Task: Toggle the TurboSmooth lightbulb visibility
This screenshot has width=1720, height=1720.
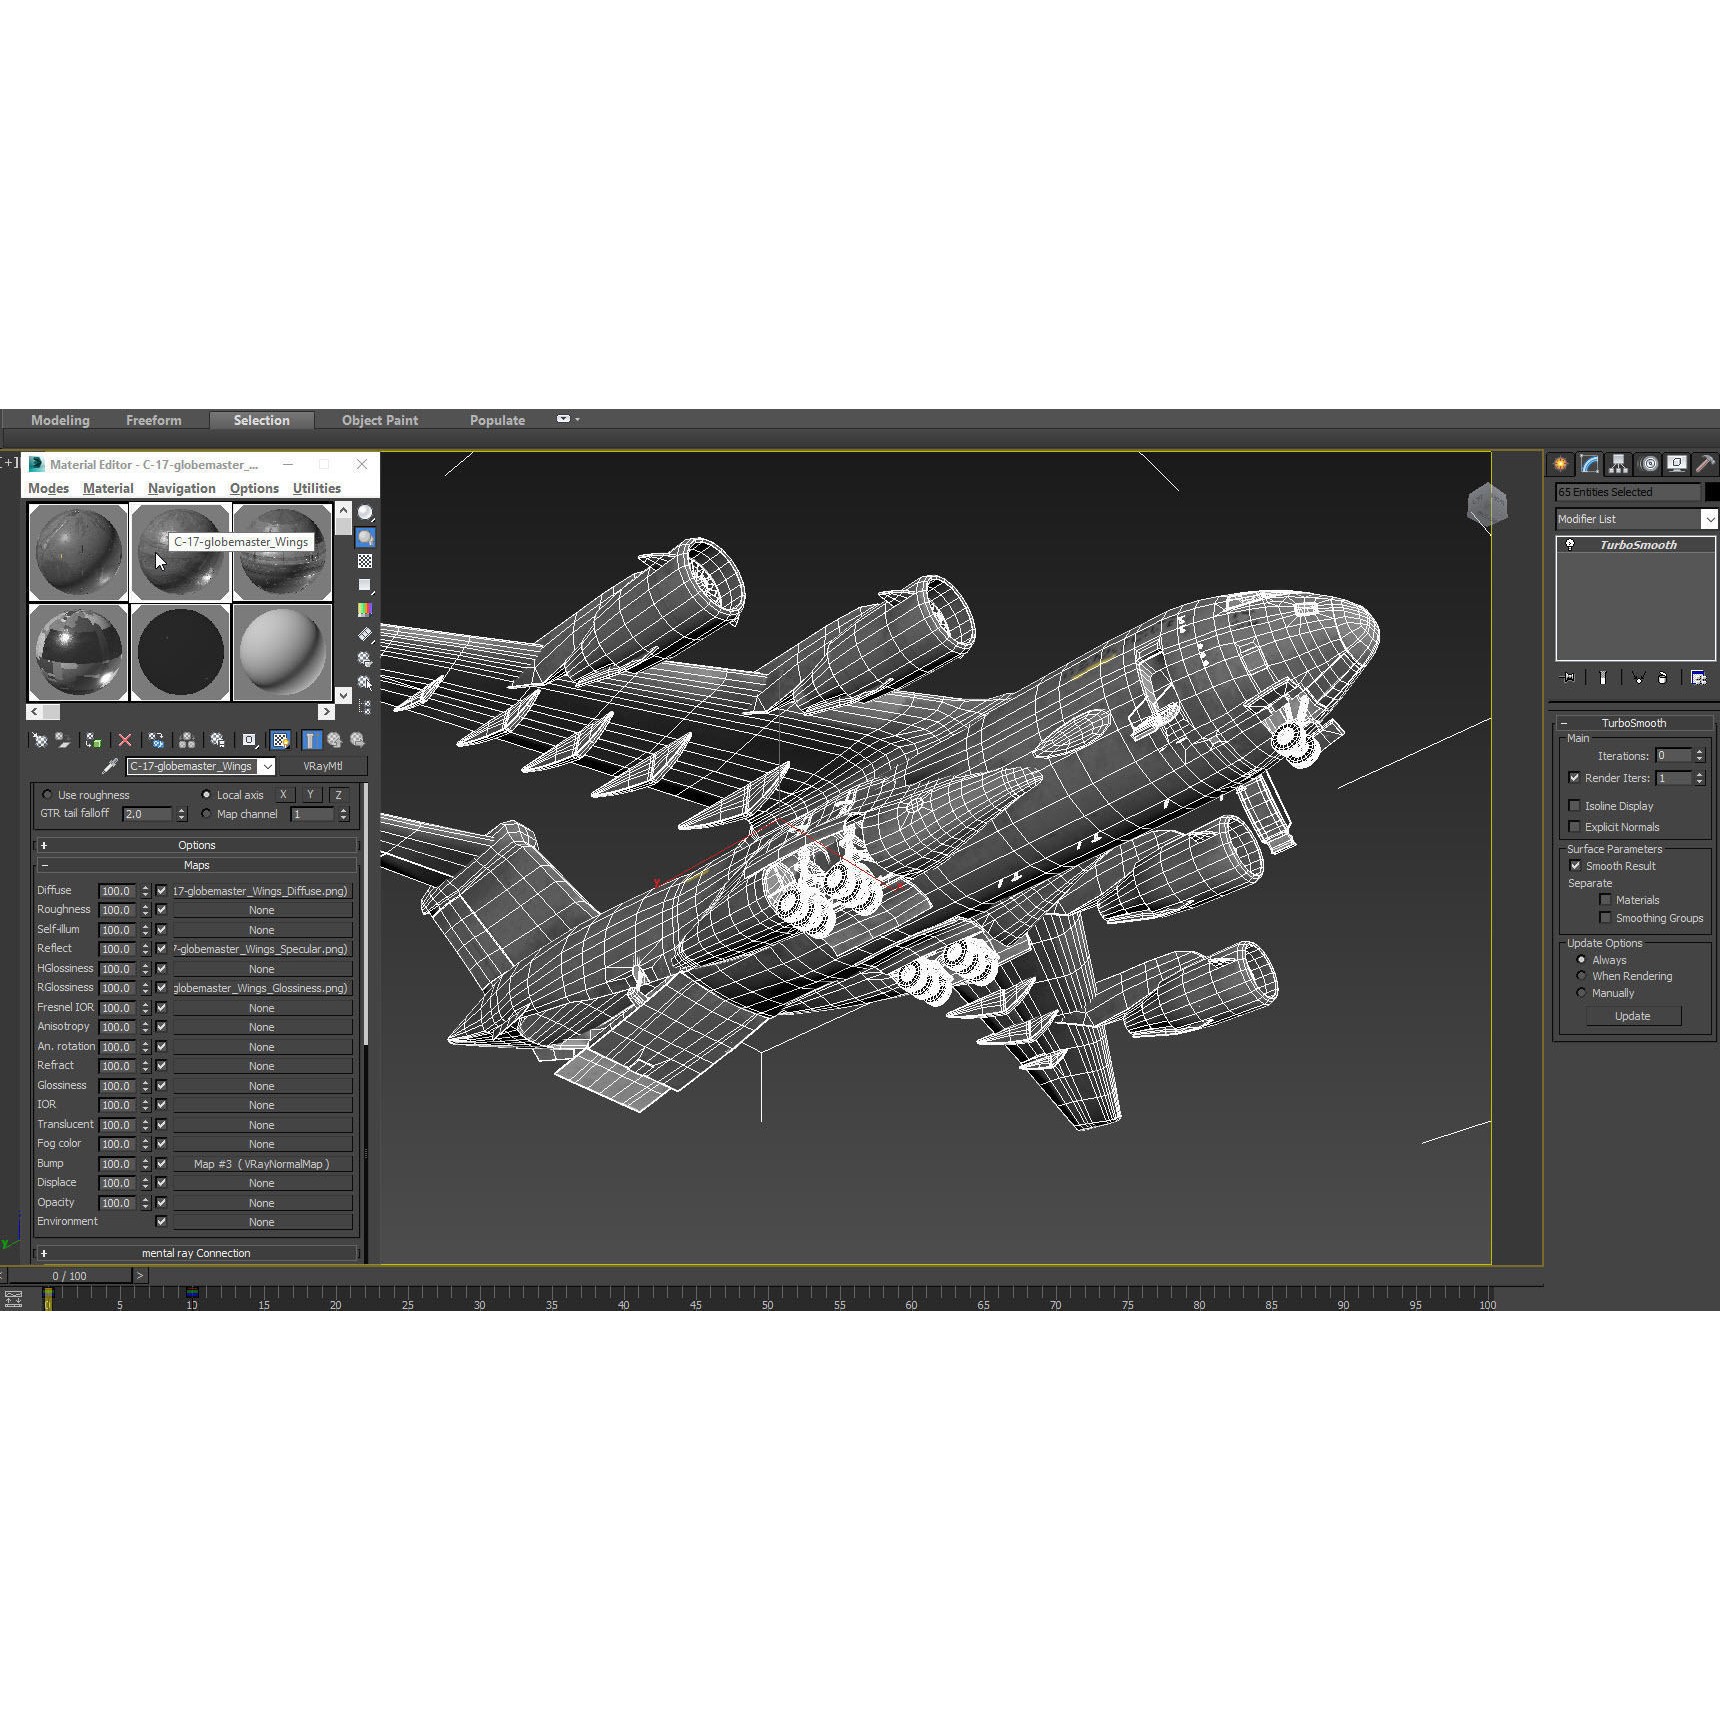Action: coord(1570,544)
